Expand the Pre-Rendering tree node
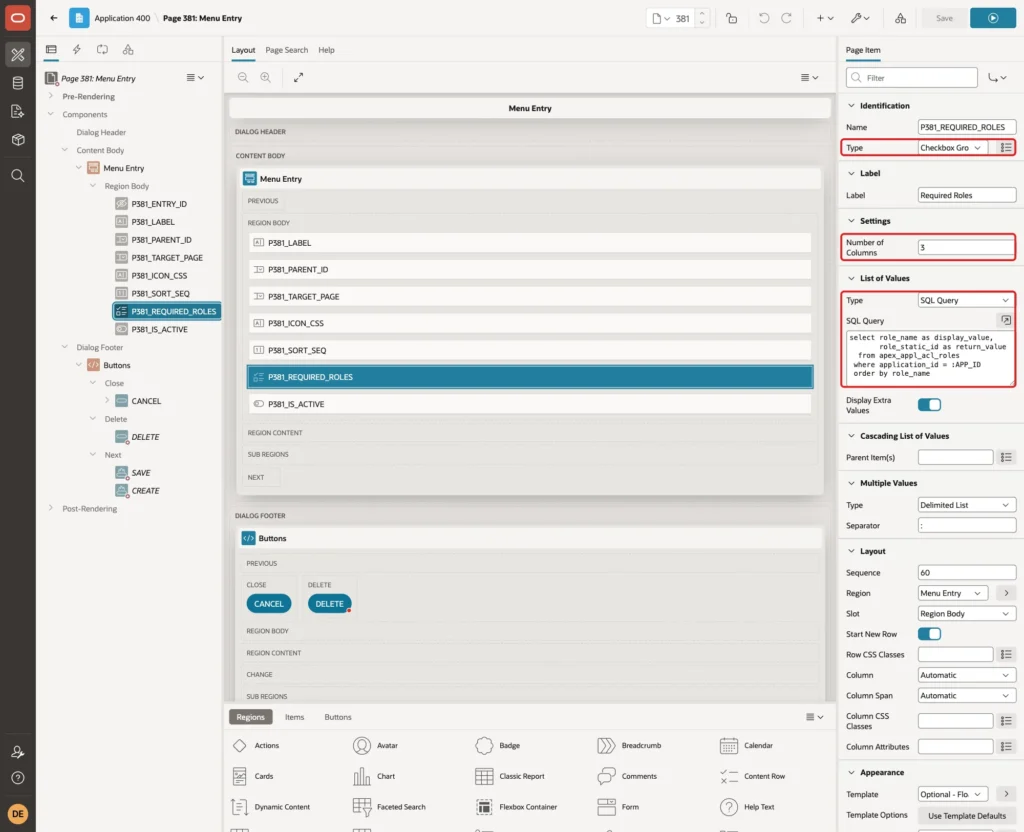This screenshot has width=1024, height=832. pos(50,96)
